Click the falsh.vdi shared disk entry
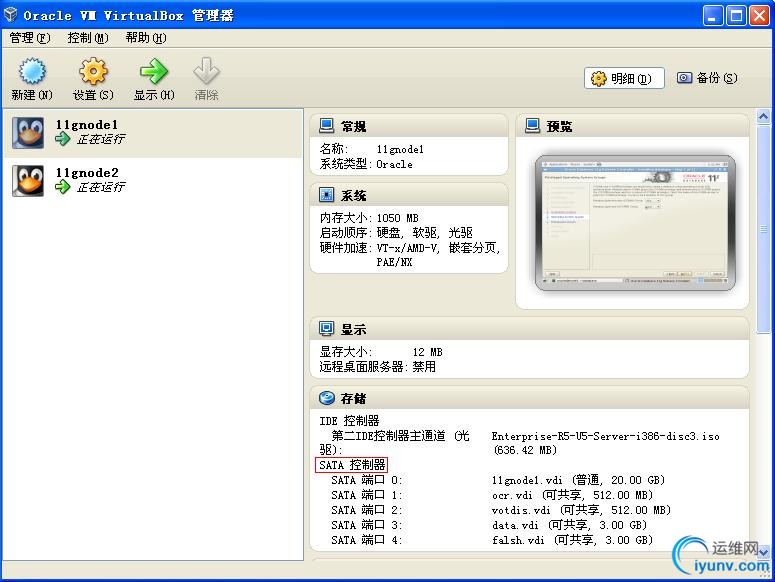Image resolution: width=775 pixels, height=582 pixels. [x=572, y=540]
